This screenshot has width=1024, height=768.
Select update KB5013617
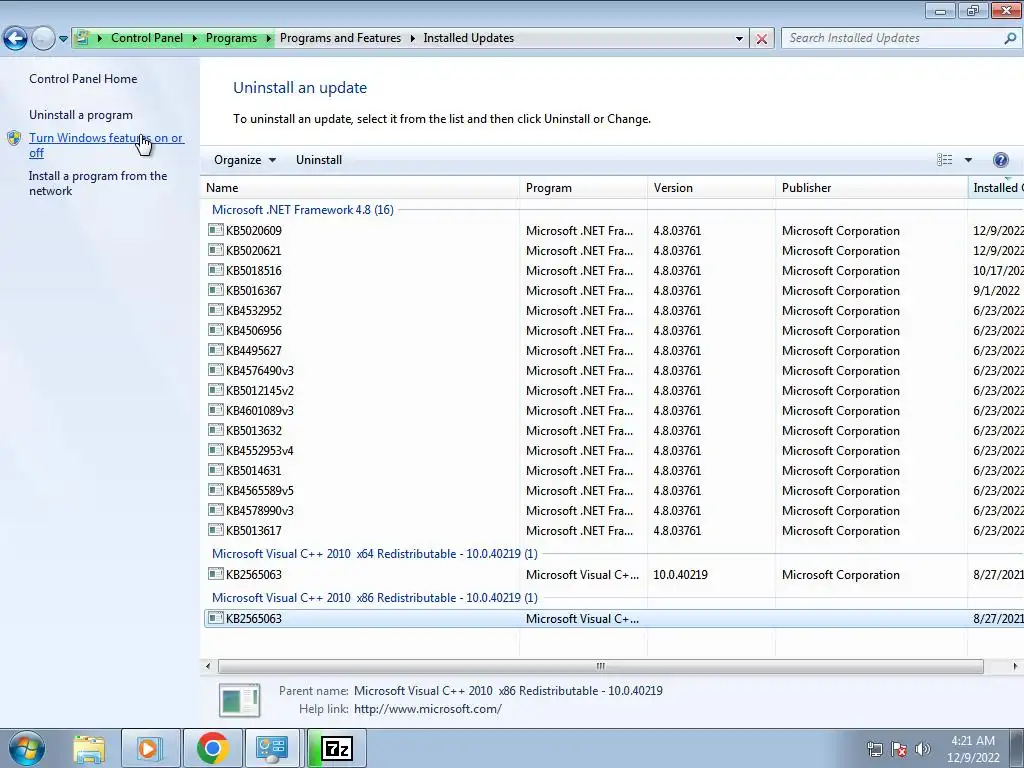click(254, 531)
